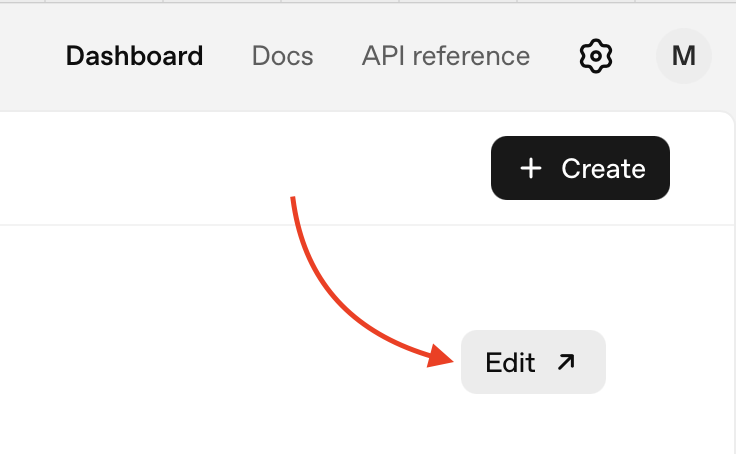Image resolution: width=736 pixels, height=454 pixels.
Task: Go to the API reference page
Action: 445,56
